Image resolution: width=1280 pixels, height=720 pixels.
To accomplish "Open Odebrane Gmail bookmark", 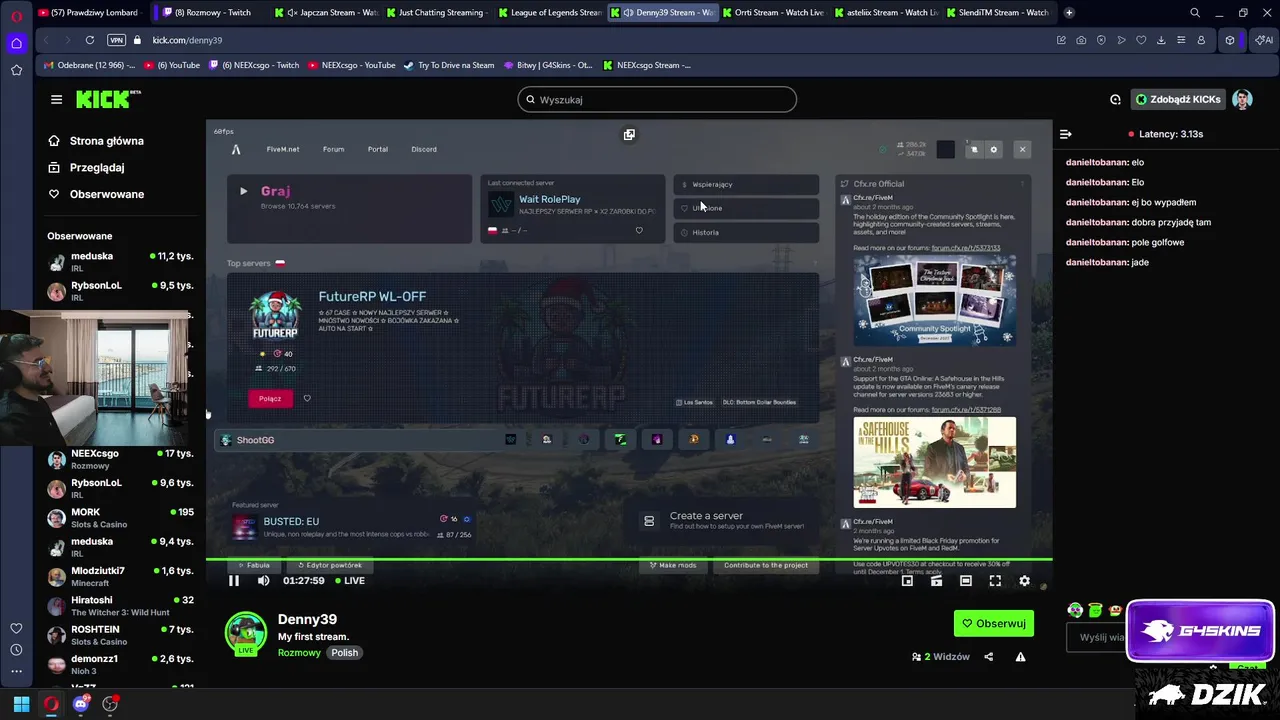I will pos(90,65).
